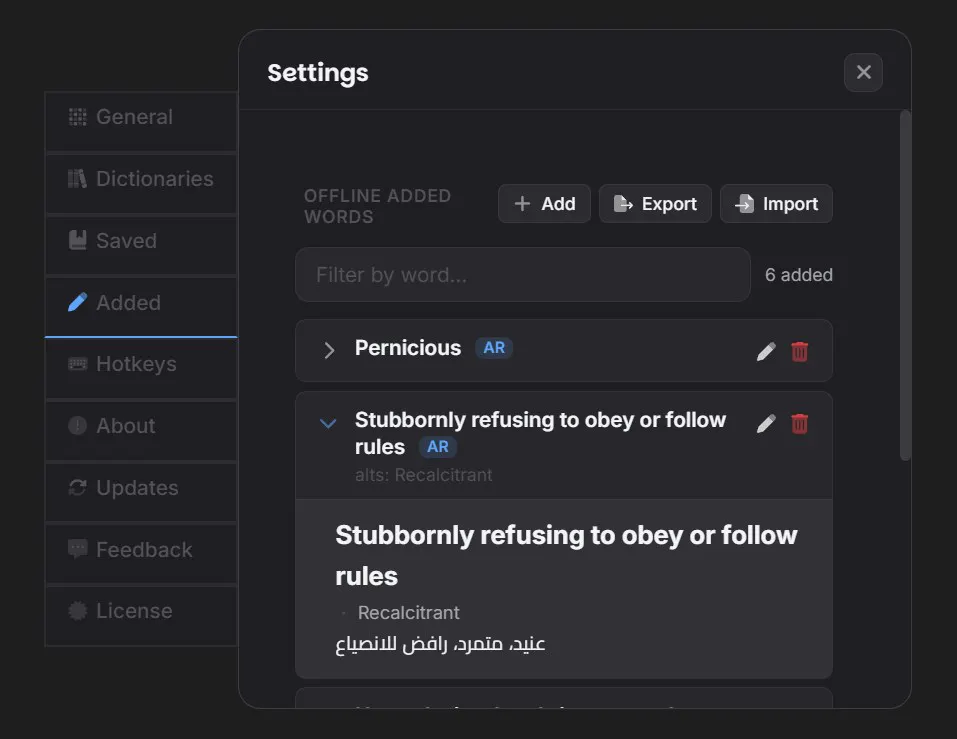This screenshot has height=739, width=957.
Task: Edit the Pernicious word entry
Action: click(766, 351)
